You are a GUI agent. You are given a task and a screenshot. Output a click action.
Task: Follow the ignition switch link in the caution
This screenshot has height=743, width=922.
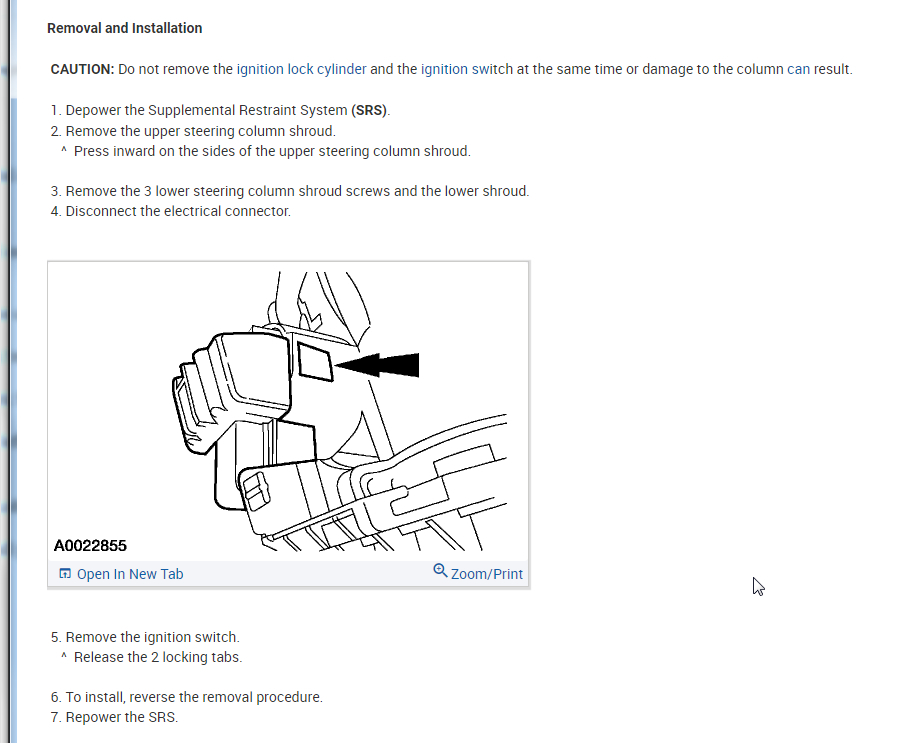(467, 69)
